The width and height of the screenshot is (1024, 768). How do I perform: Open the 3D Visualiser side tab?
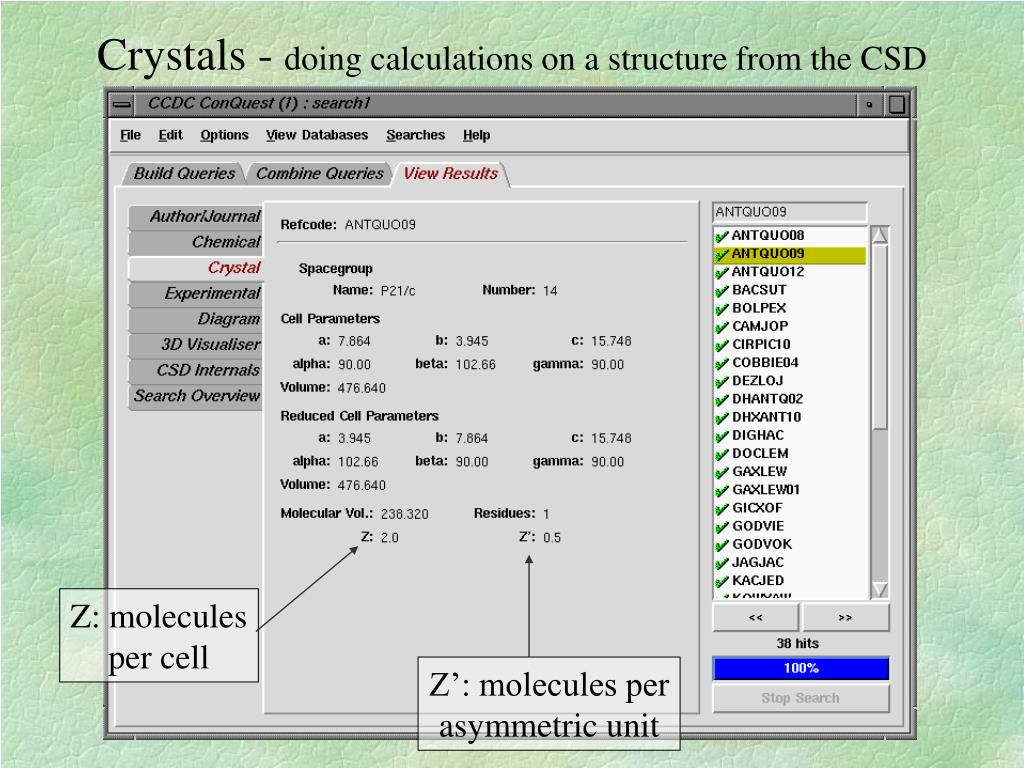(x=197, y=345)
